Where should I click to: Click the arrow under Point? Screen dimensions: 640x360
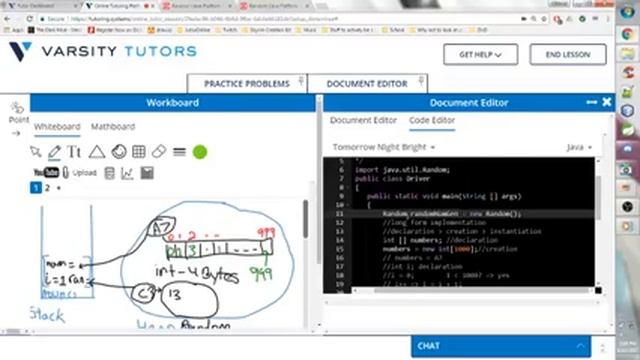click(x=16, y=133)
